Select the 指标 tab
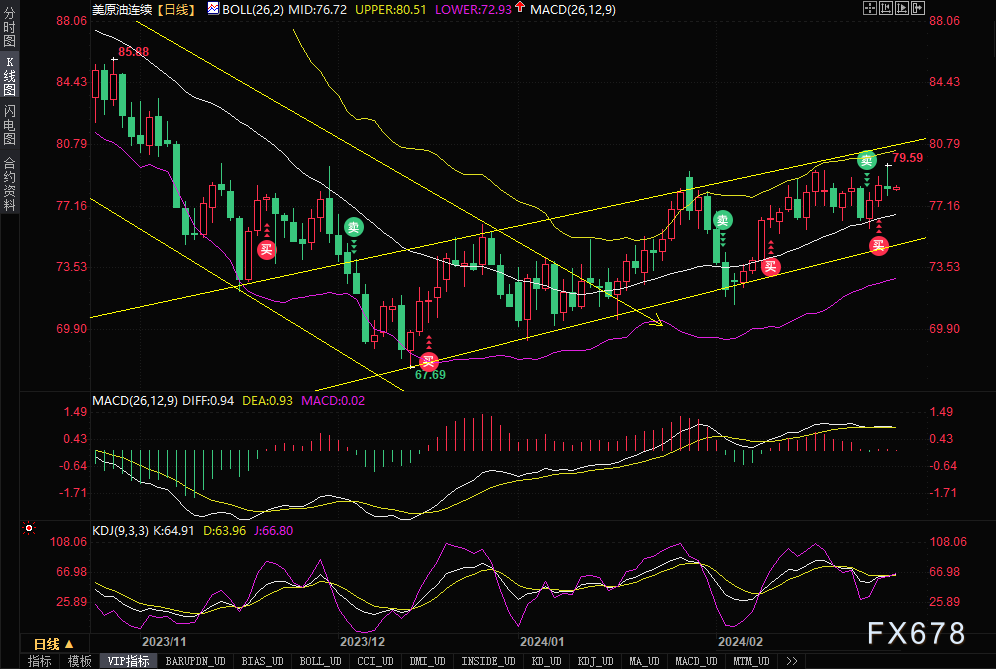 click(40, 661)
